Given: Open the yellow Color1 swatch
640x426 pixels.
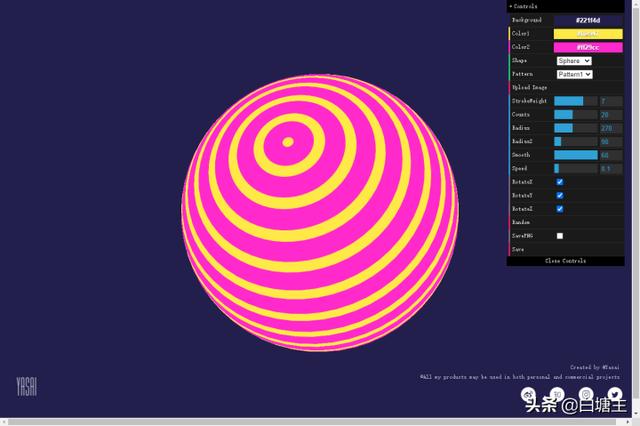Looking at the screenshot, I should pyautogui.click(x=588, y=33).
